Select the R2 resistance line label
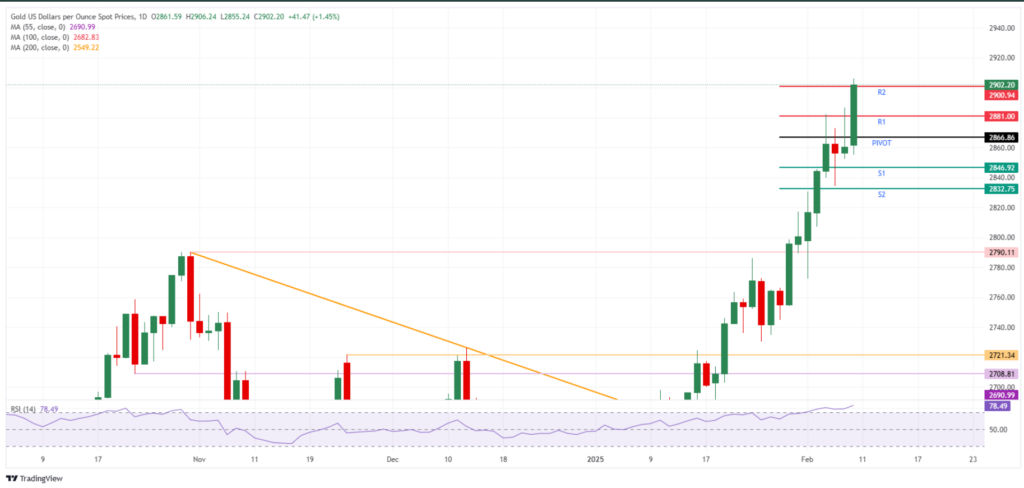Viewport: 1024px width, 488px height. (881, 93)
